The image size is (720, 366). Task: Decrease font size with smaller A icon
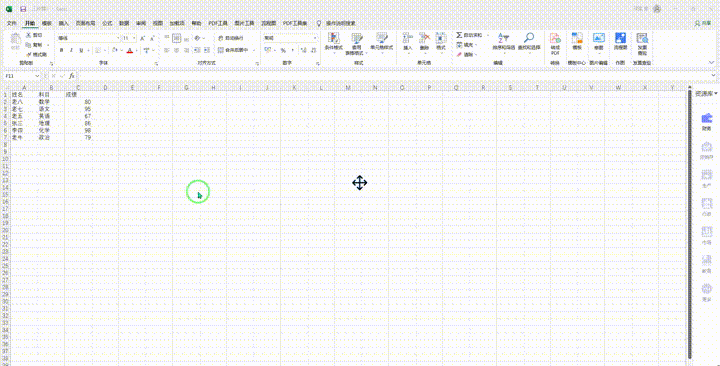(151, 38)
